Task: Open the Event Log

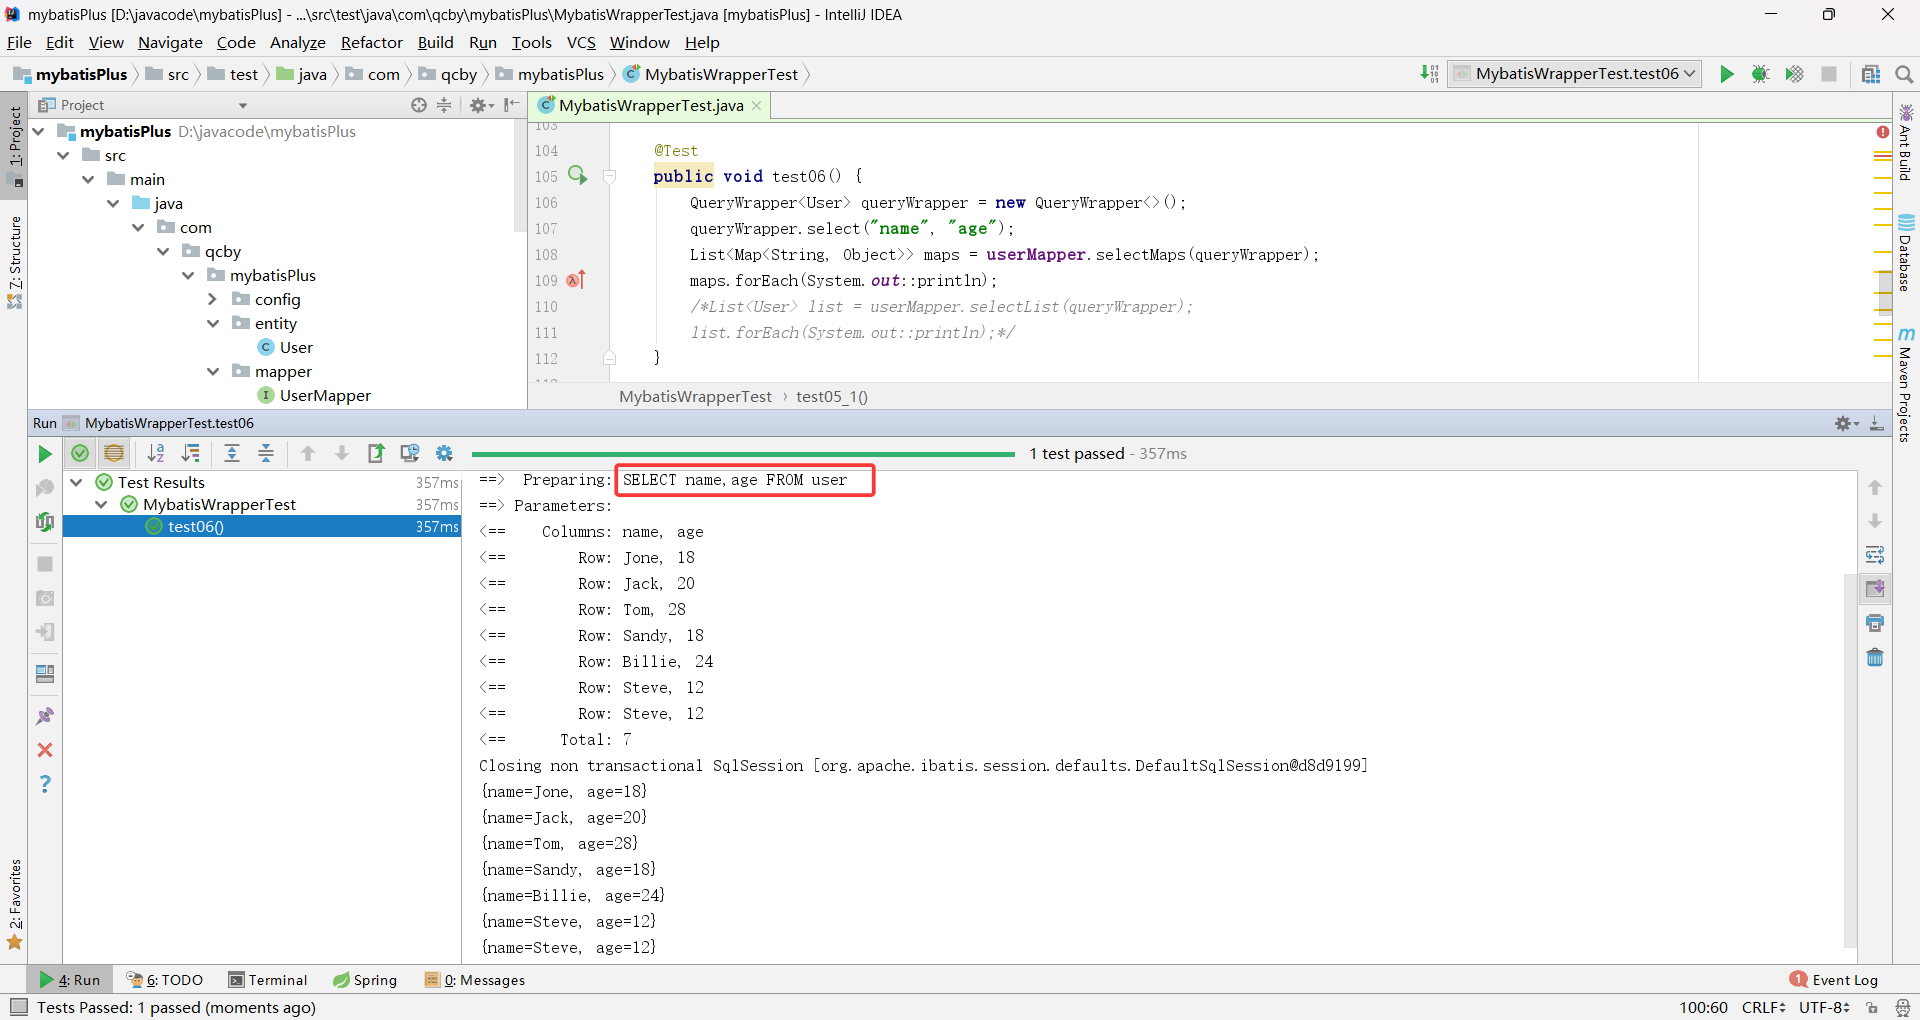Action: (x=1834, y=980)
